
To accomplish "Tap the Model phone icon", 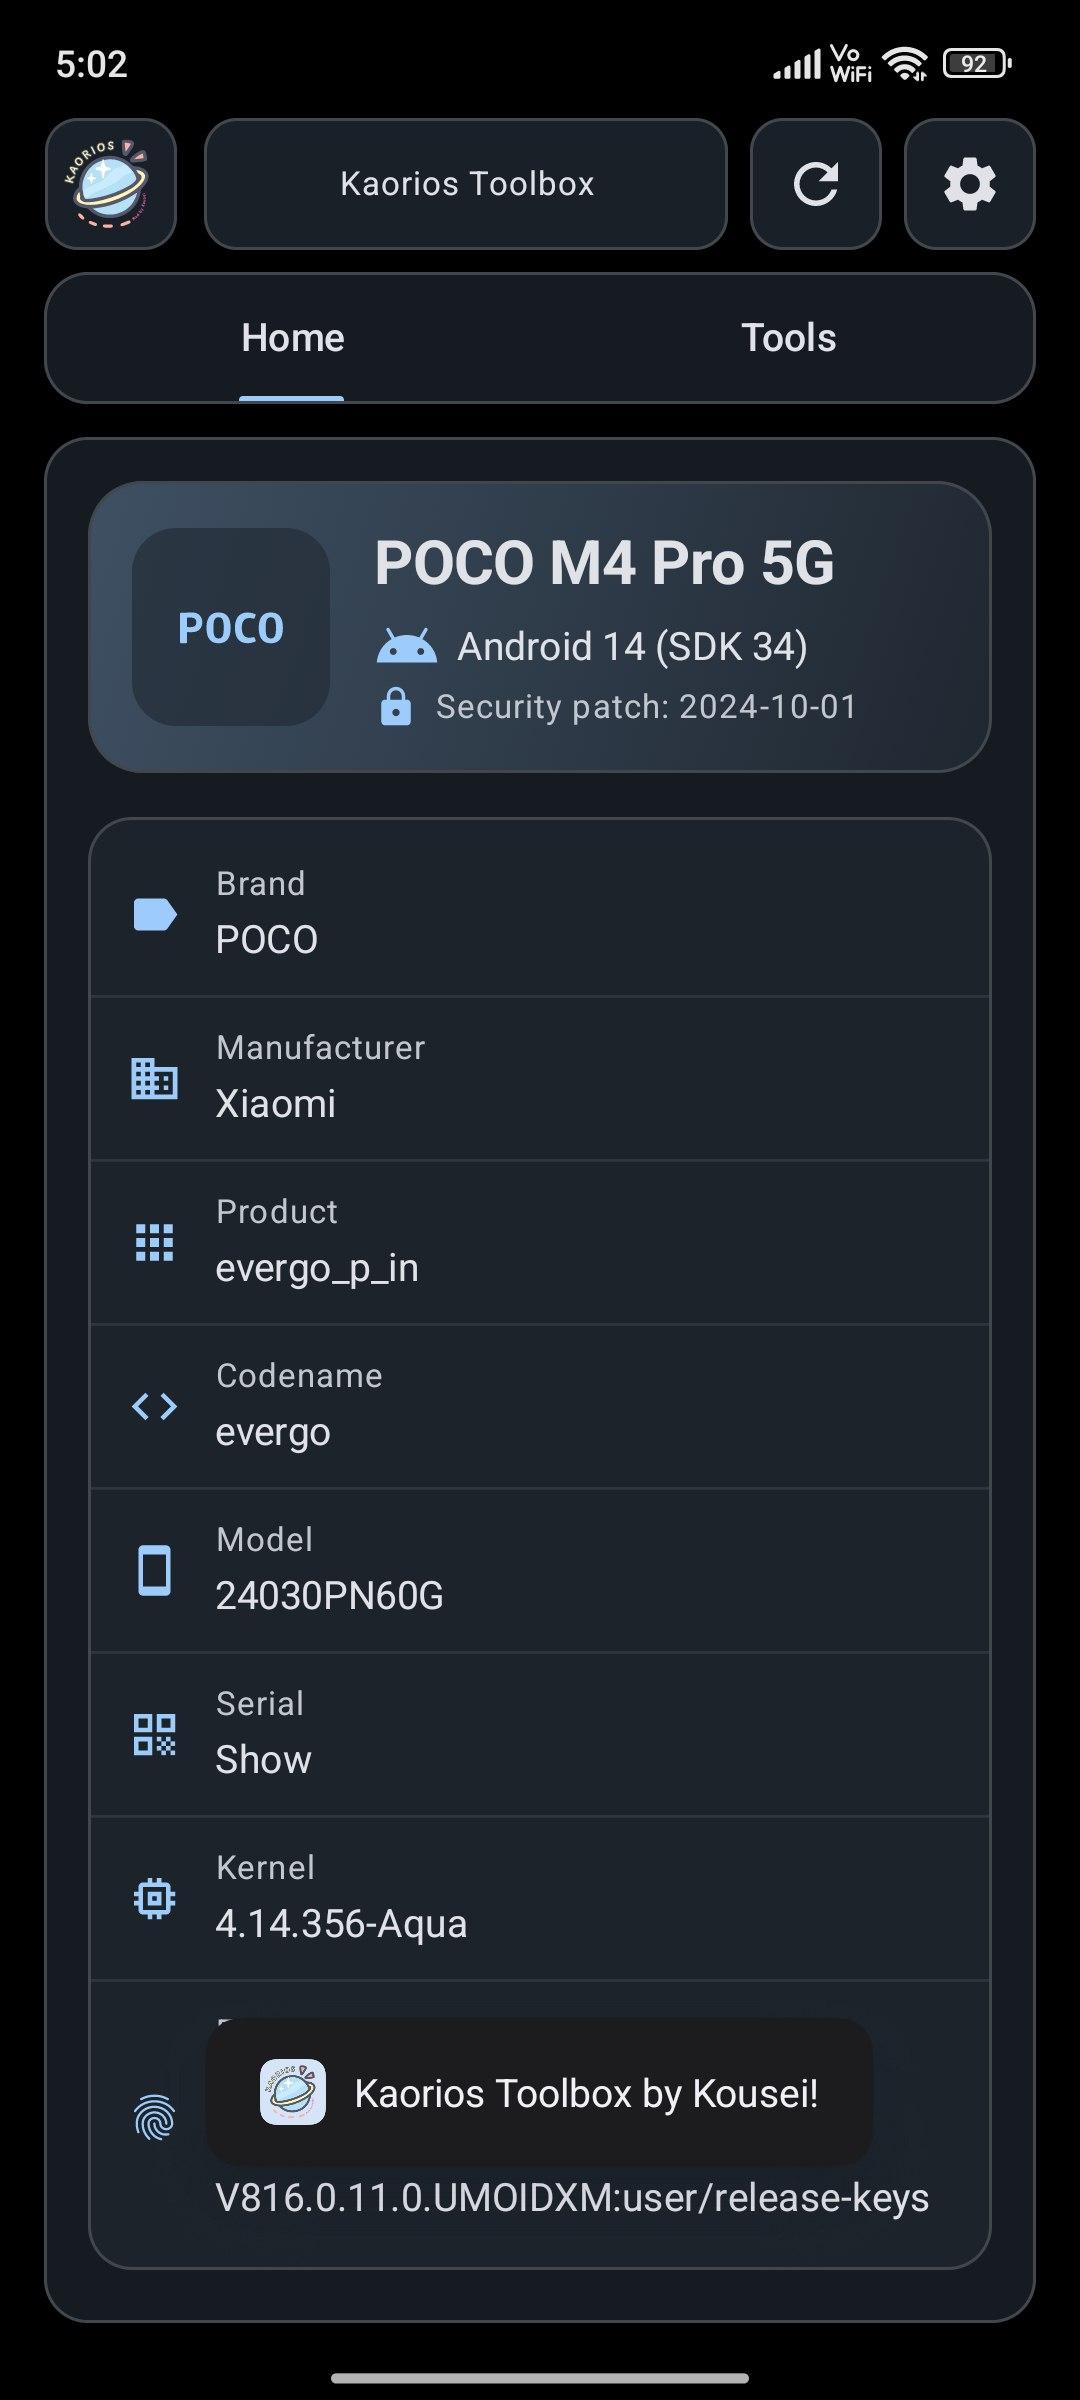I will point(155,1570).
